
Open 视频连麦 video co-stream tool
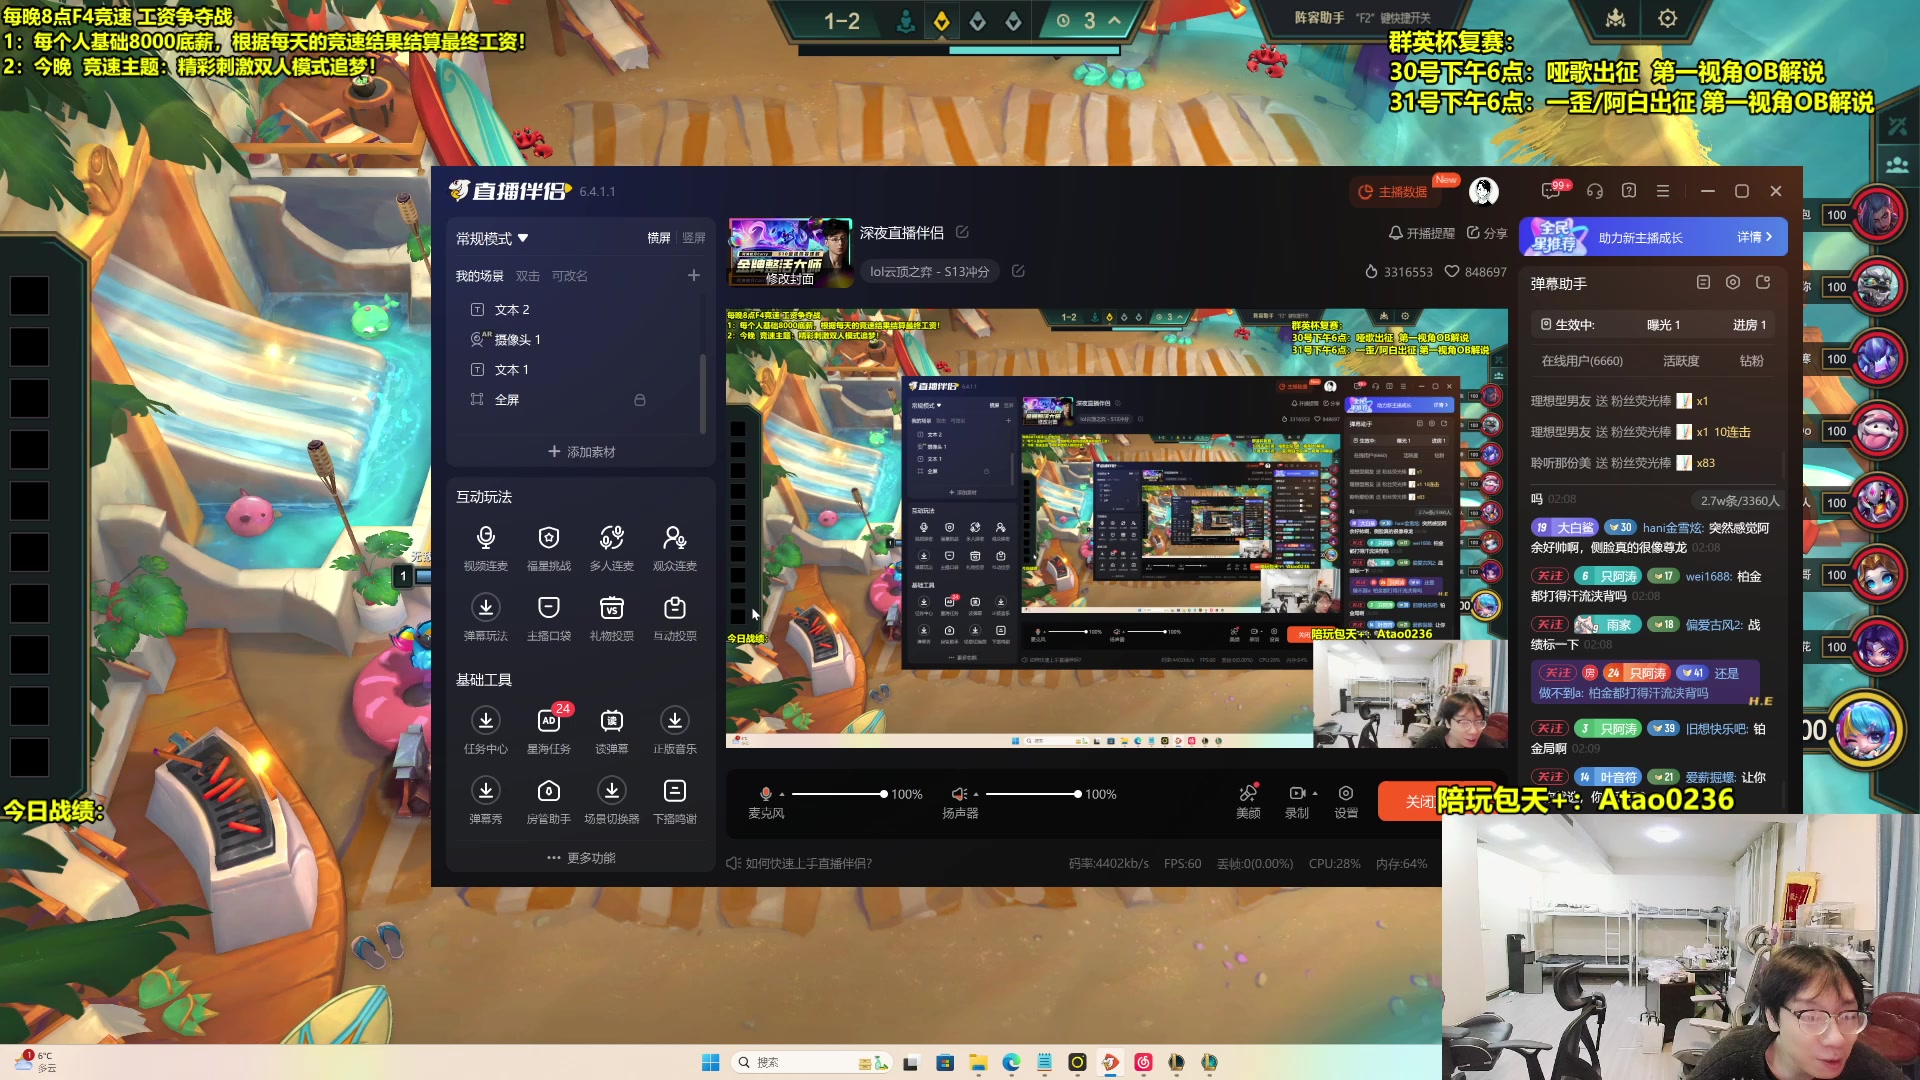pos(485,548)
